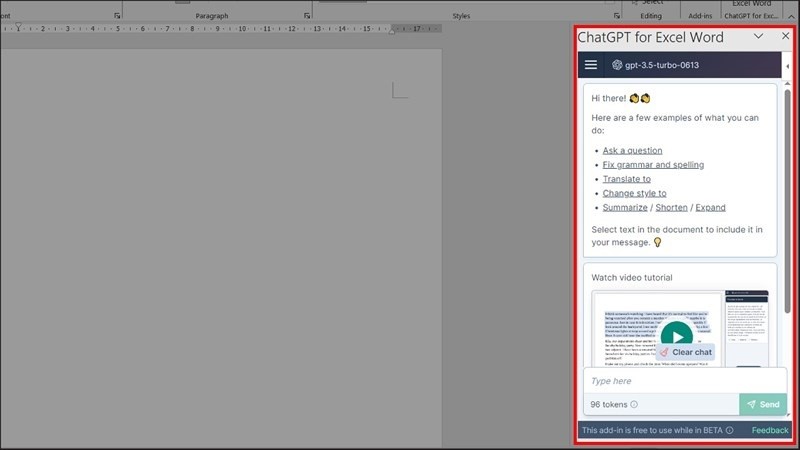Select the "Summarize" example link
The width and height of the screenshot is (800, 450).
click(x=625, y=208)
